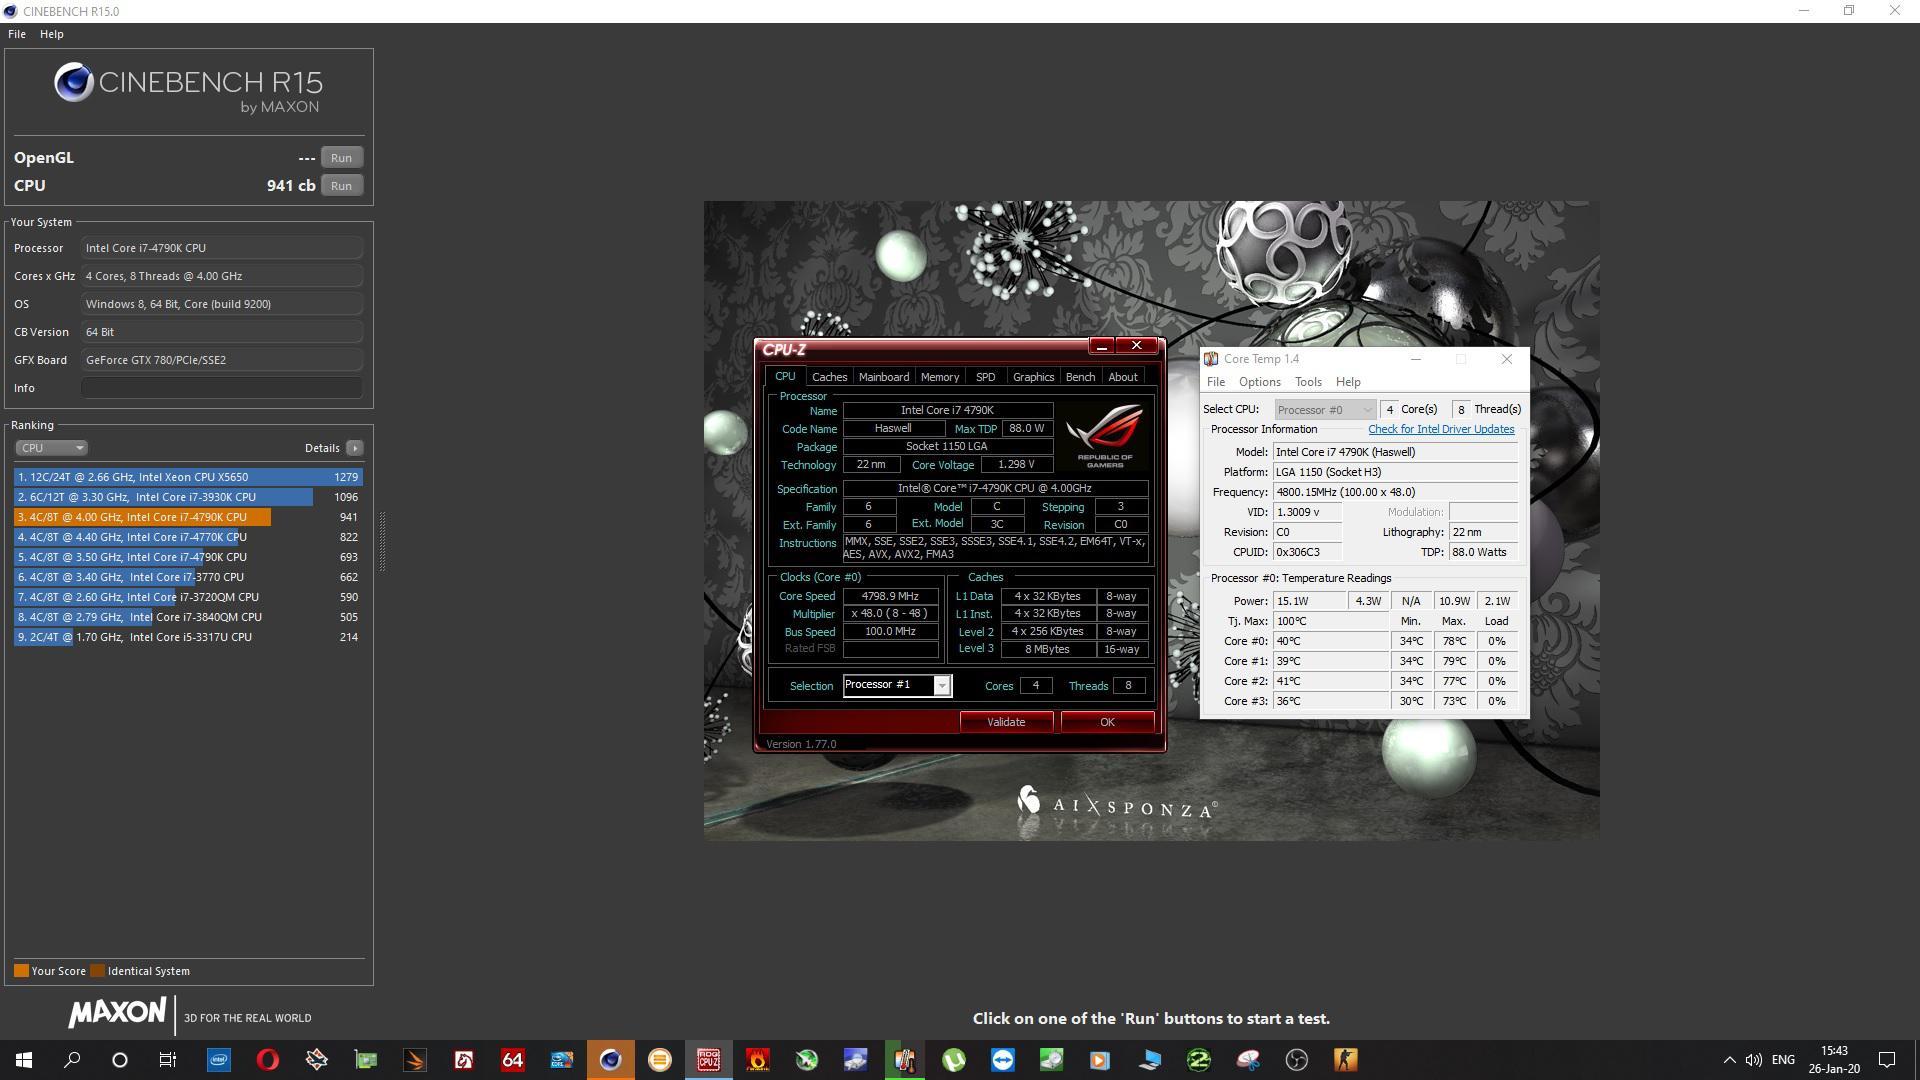1920x1080 pixels.
Task: Click the Validate button in CPU-Z
Action: (x=1006, y=722)
